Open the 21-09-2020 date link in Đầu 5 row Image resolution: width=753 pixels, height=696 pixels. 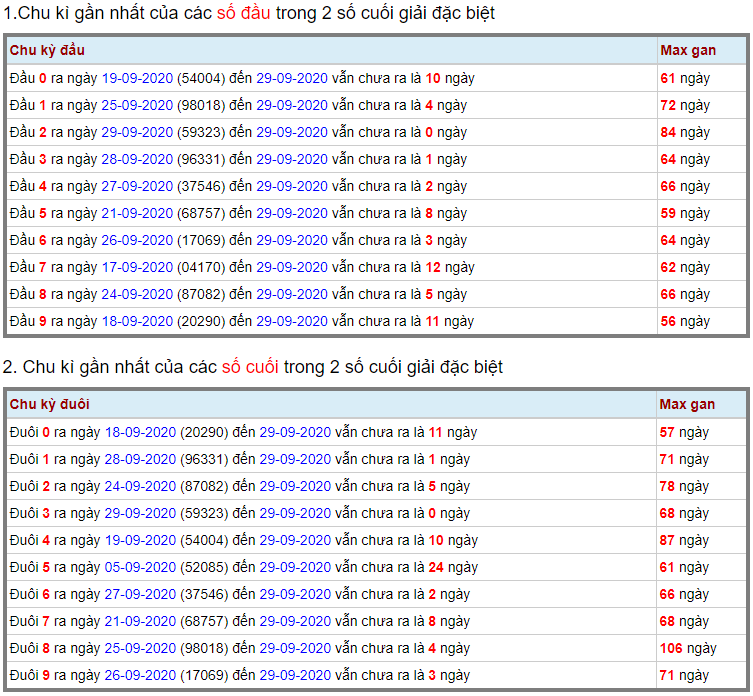137,213
